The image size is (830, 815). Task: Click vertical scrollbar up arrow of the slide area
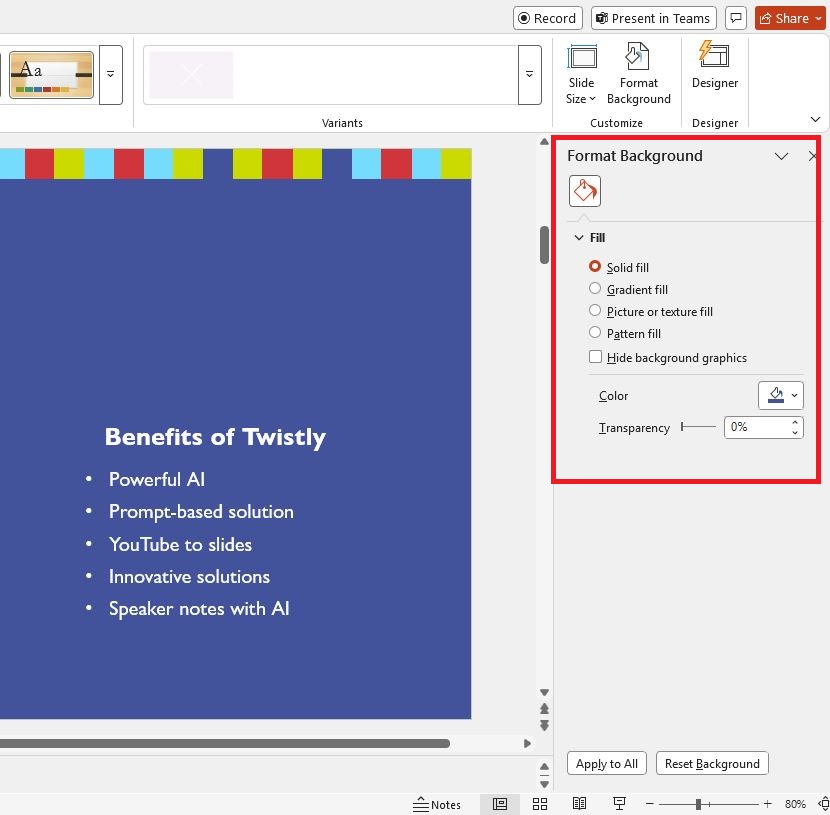tap(544, 141)
